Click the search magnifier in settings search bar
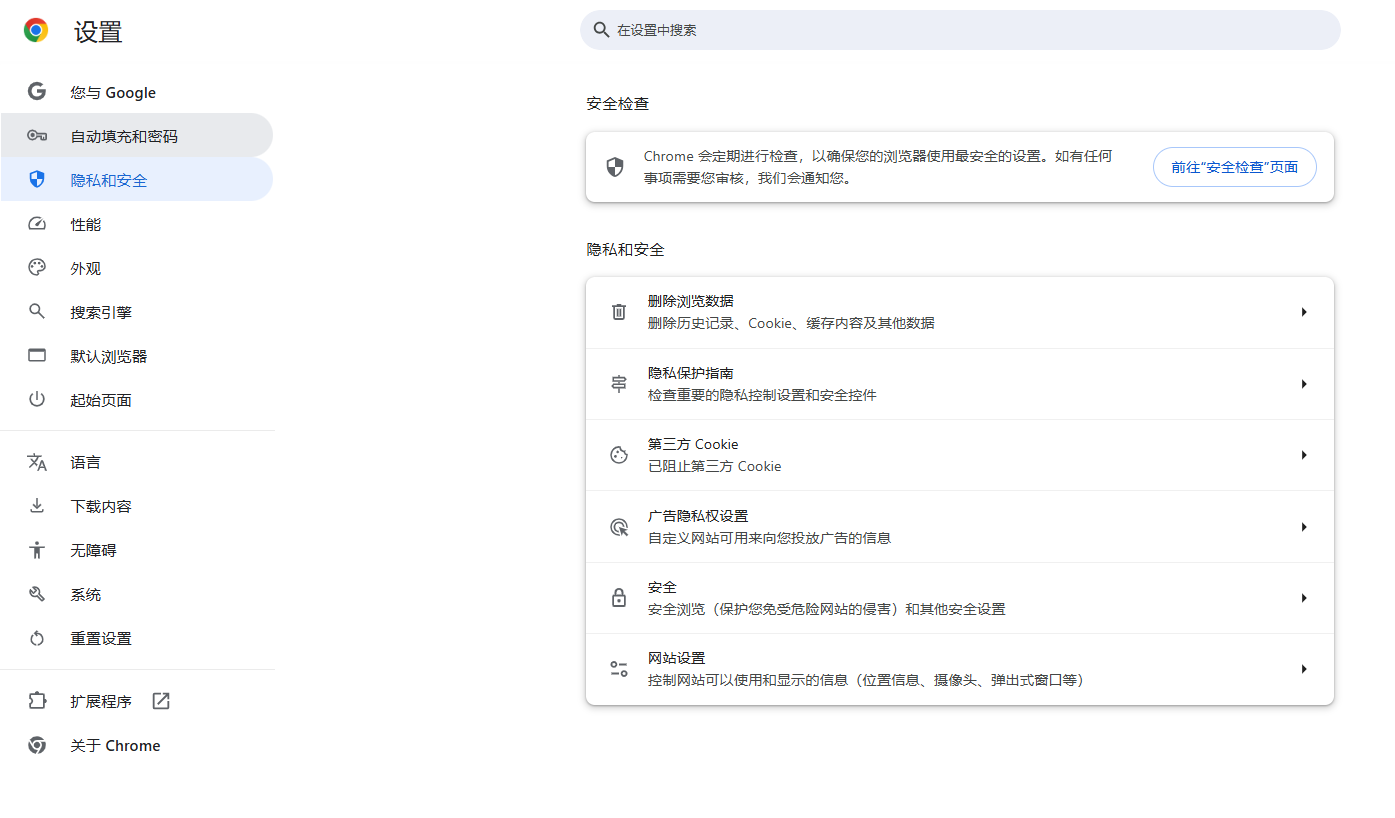This screenshot has height=818, width=1395. 601,30
